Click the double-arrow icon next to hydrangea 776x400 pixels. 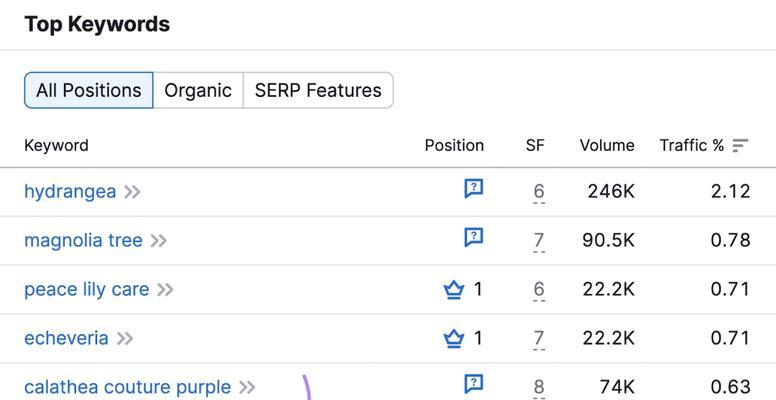(132, 192)
